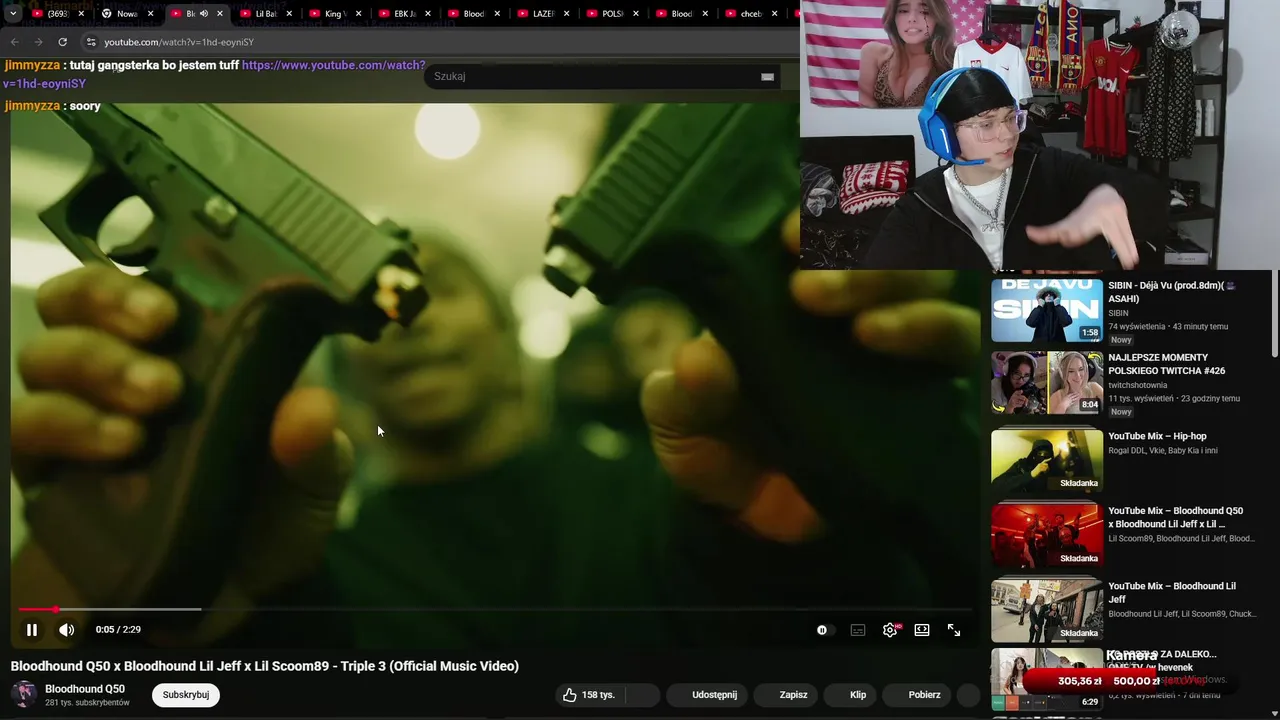Open the player settings gear

[x=890, y=630]
